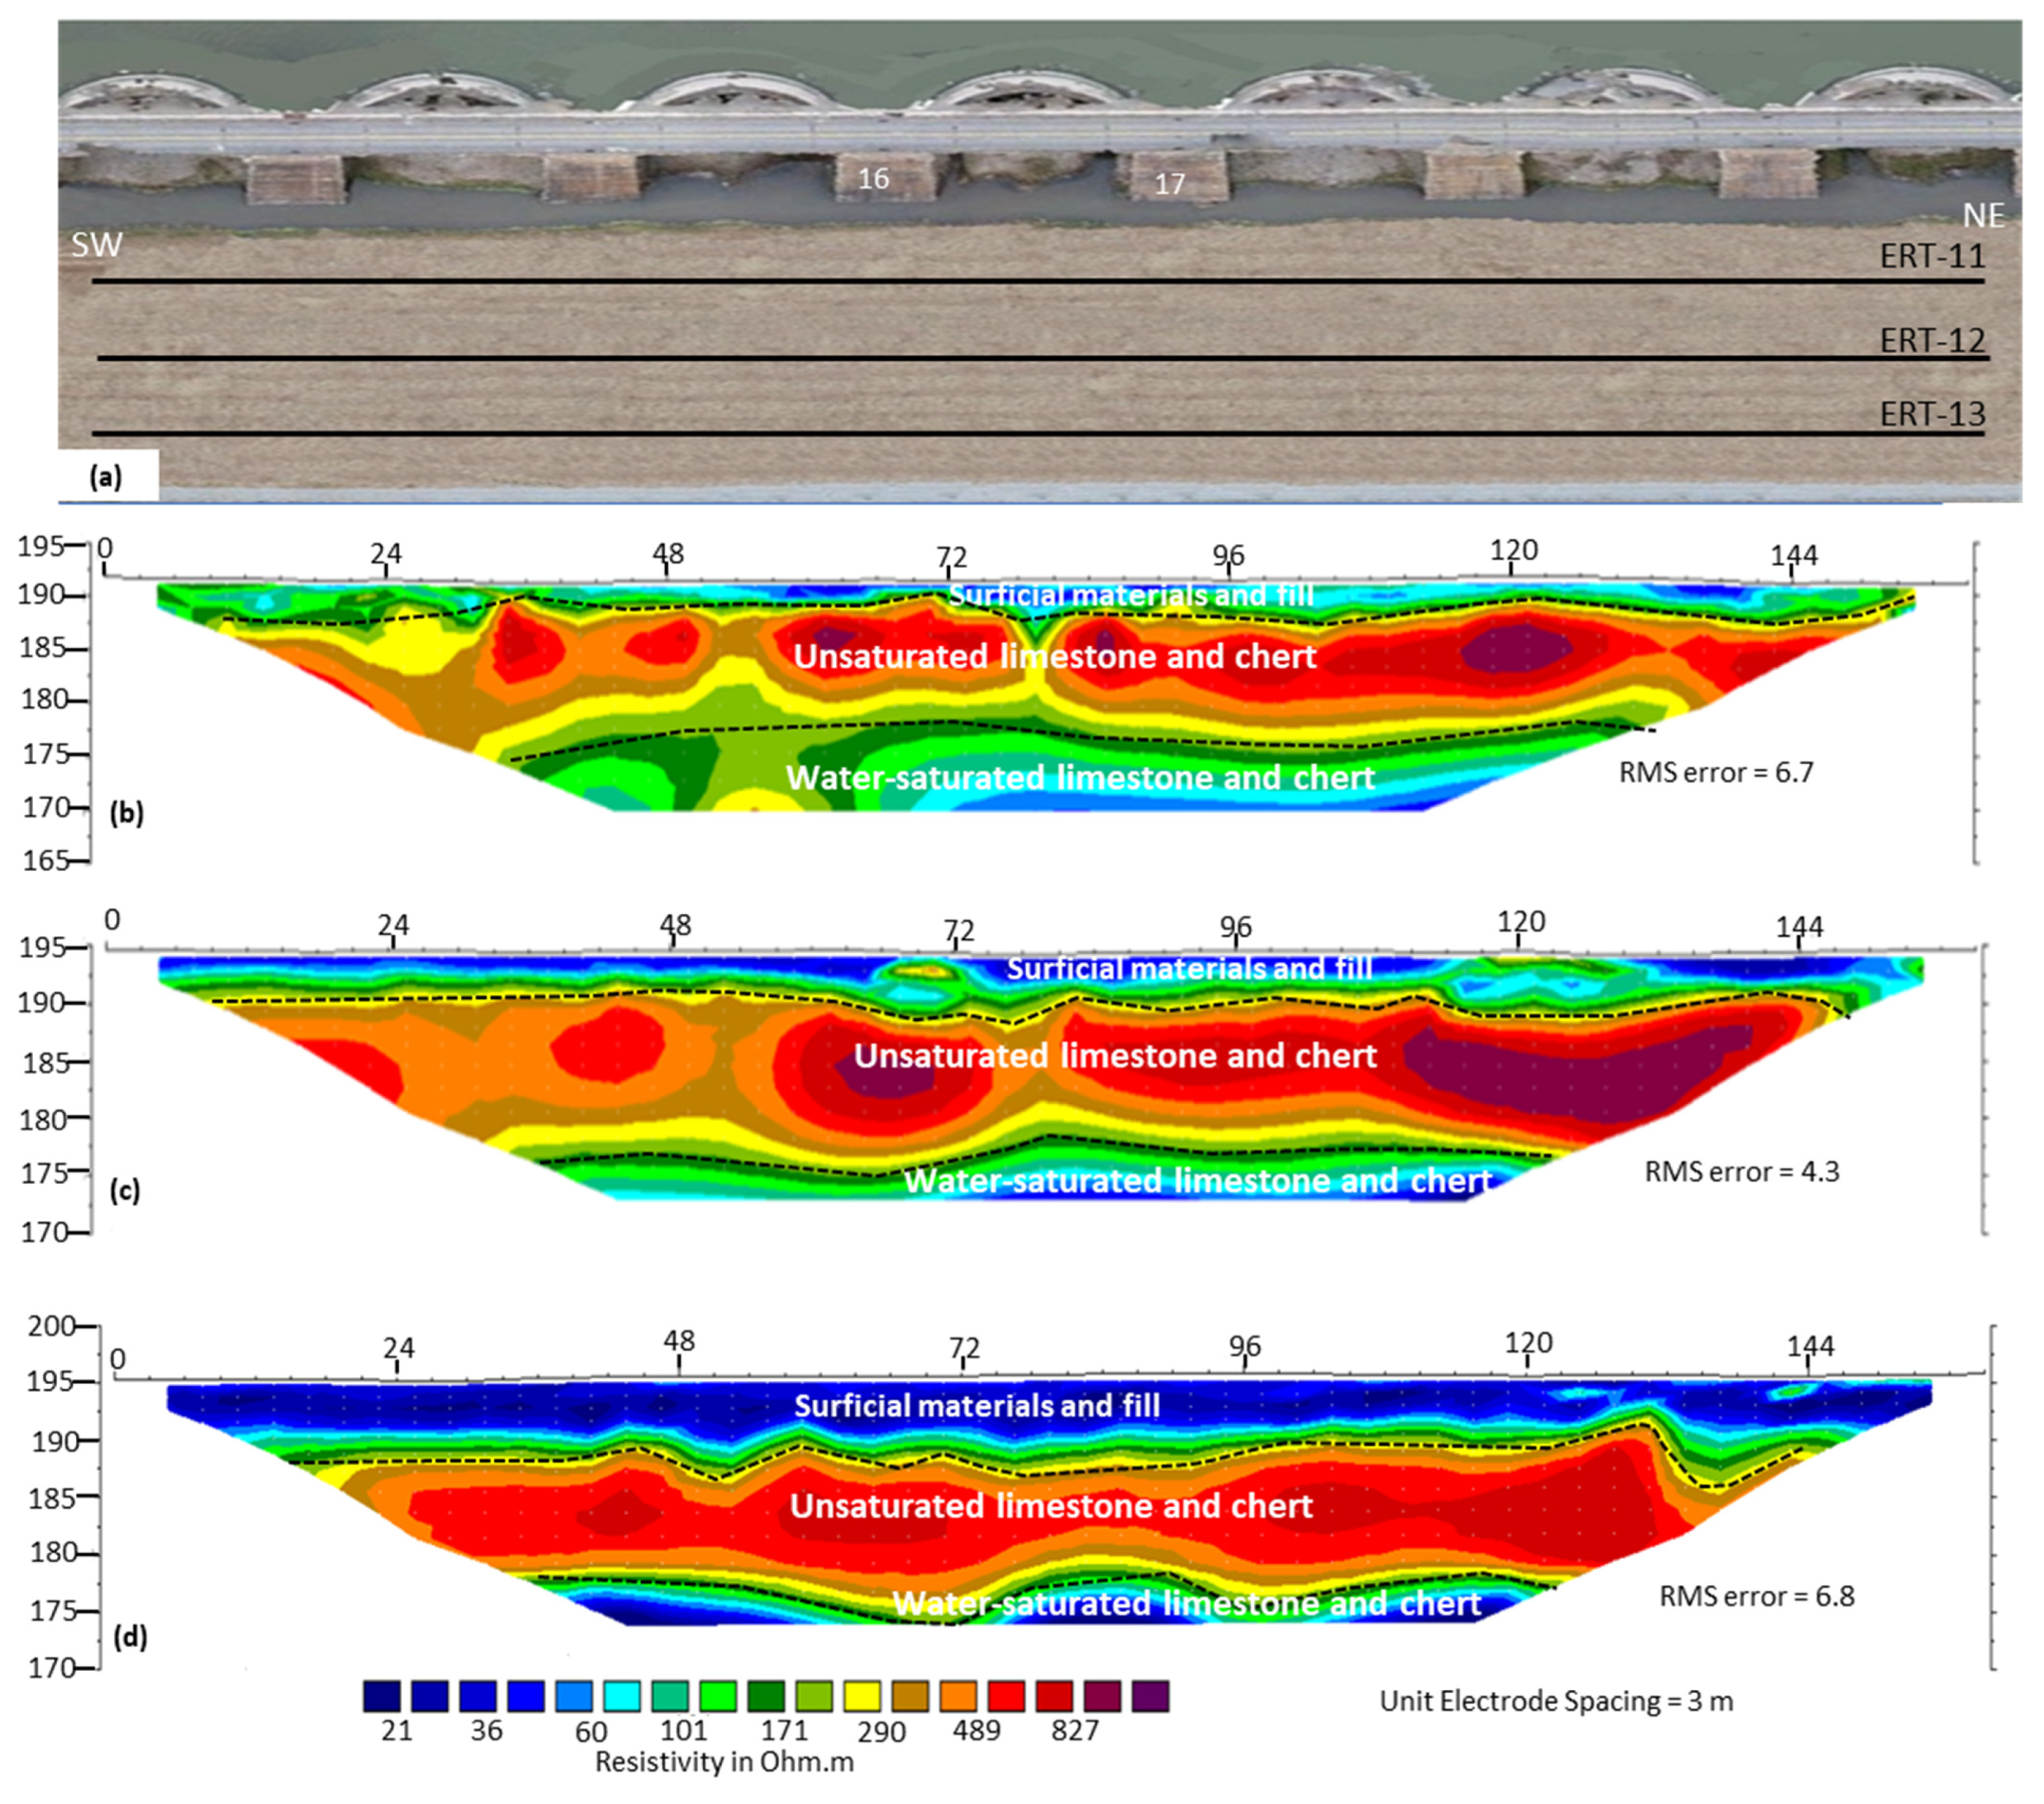The width and height of the screenshot is (2044, 1804).
Task: Click the purple legend swatch at far right
Action: point(1150,1697)
